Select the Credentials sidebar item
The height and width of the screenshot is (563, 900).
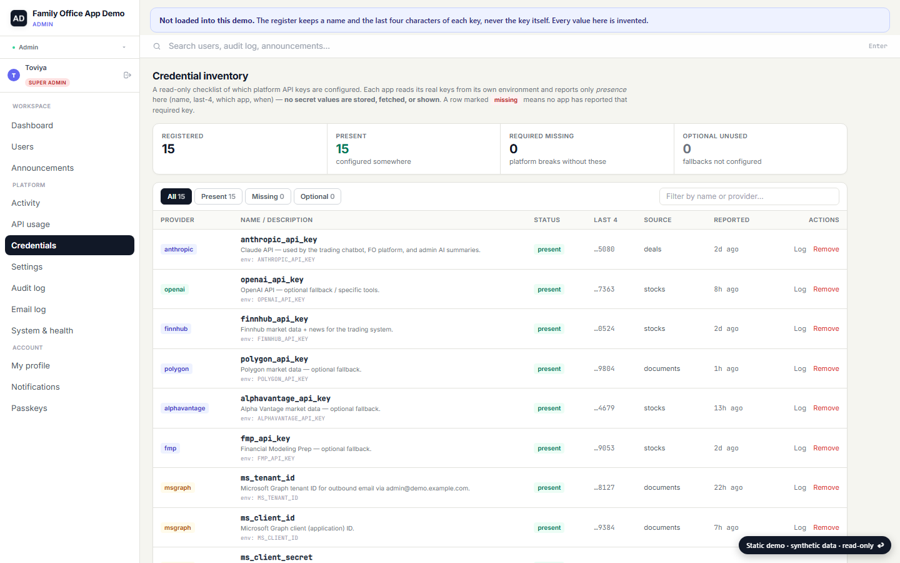69,245
